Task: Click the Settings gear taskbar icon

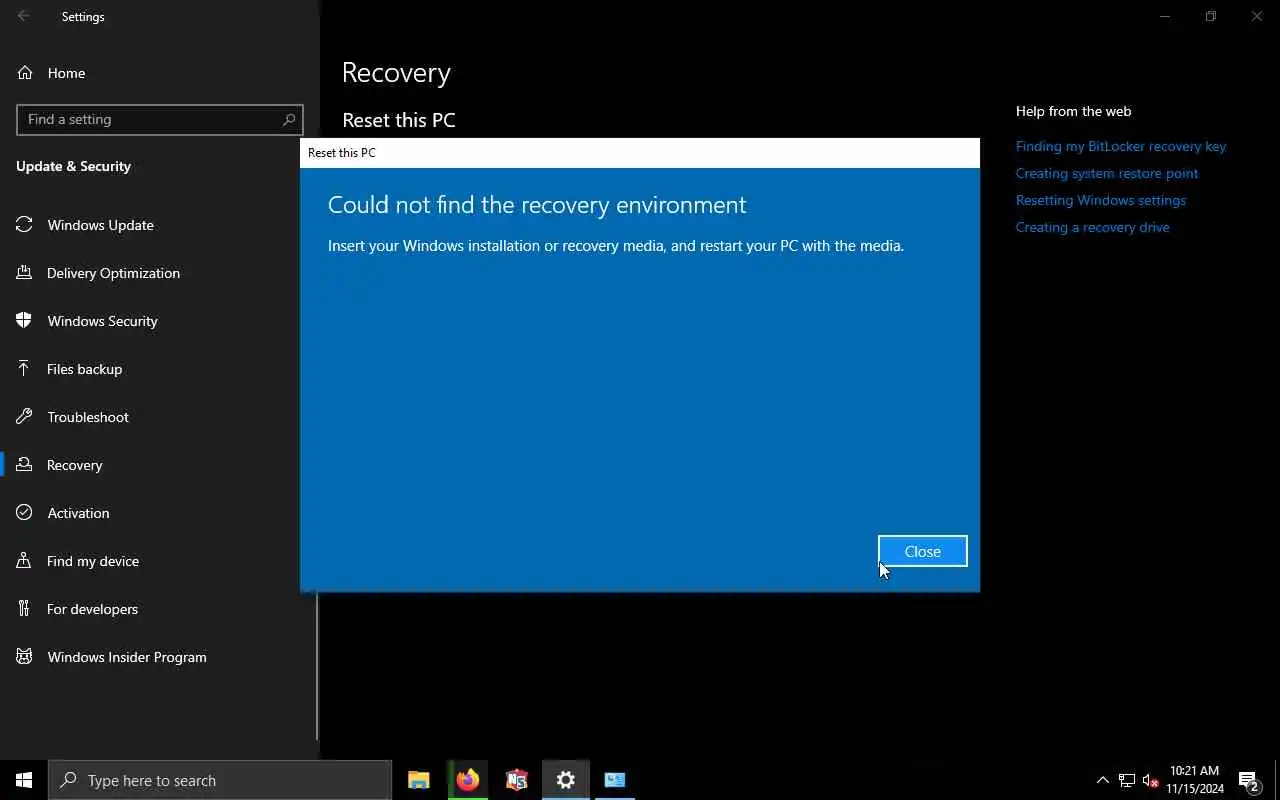Action: [x=566, y=780]
